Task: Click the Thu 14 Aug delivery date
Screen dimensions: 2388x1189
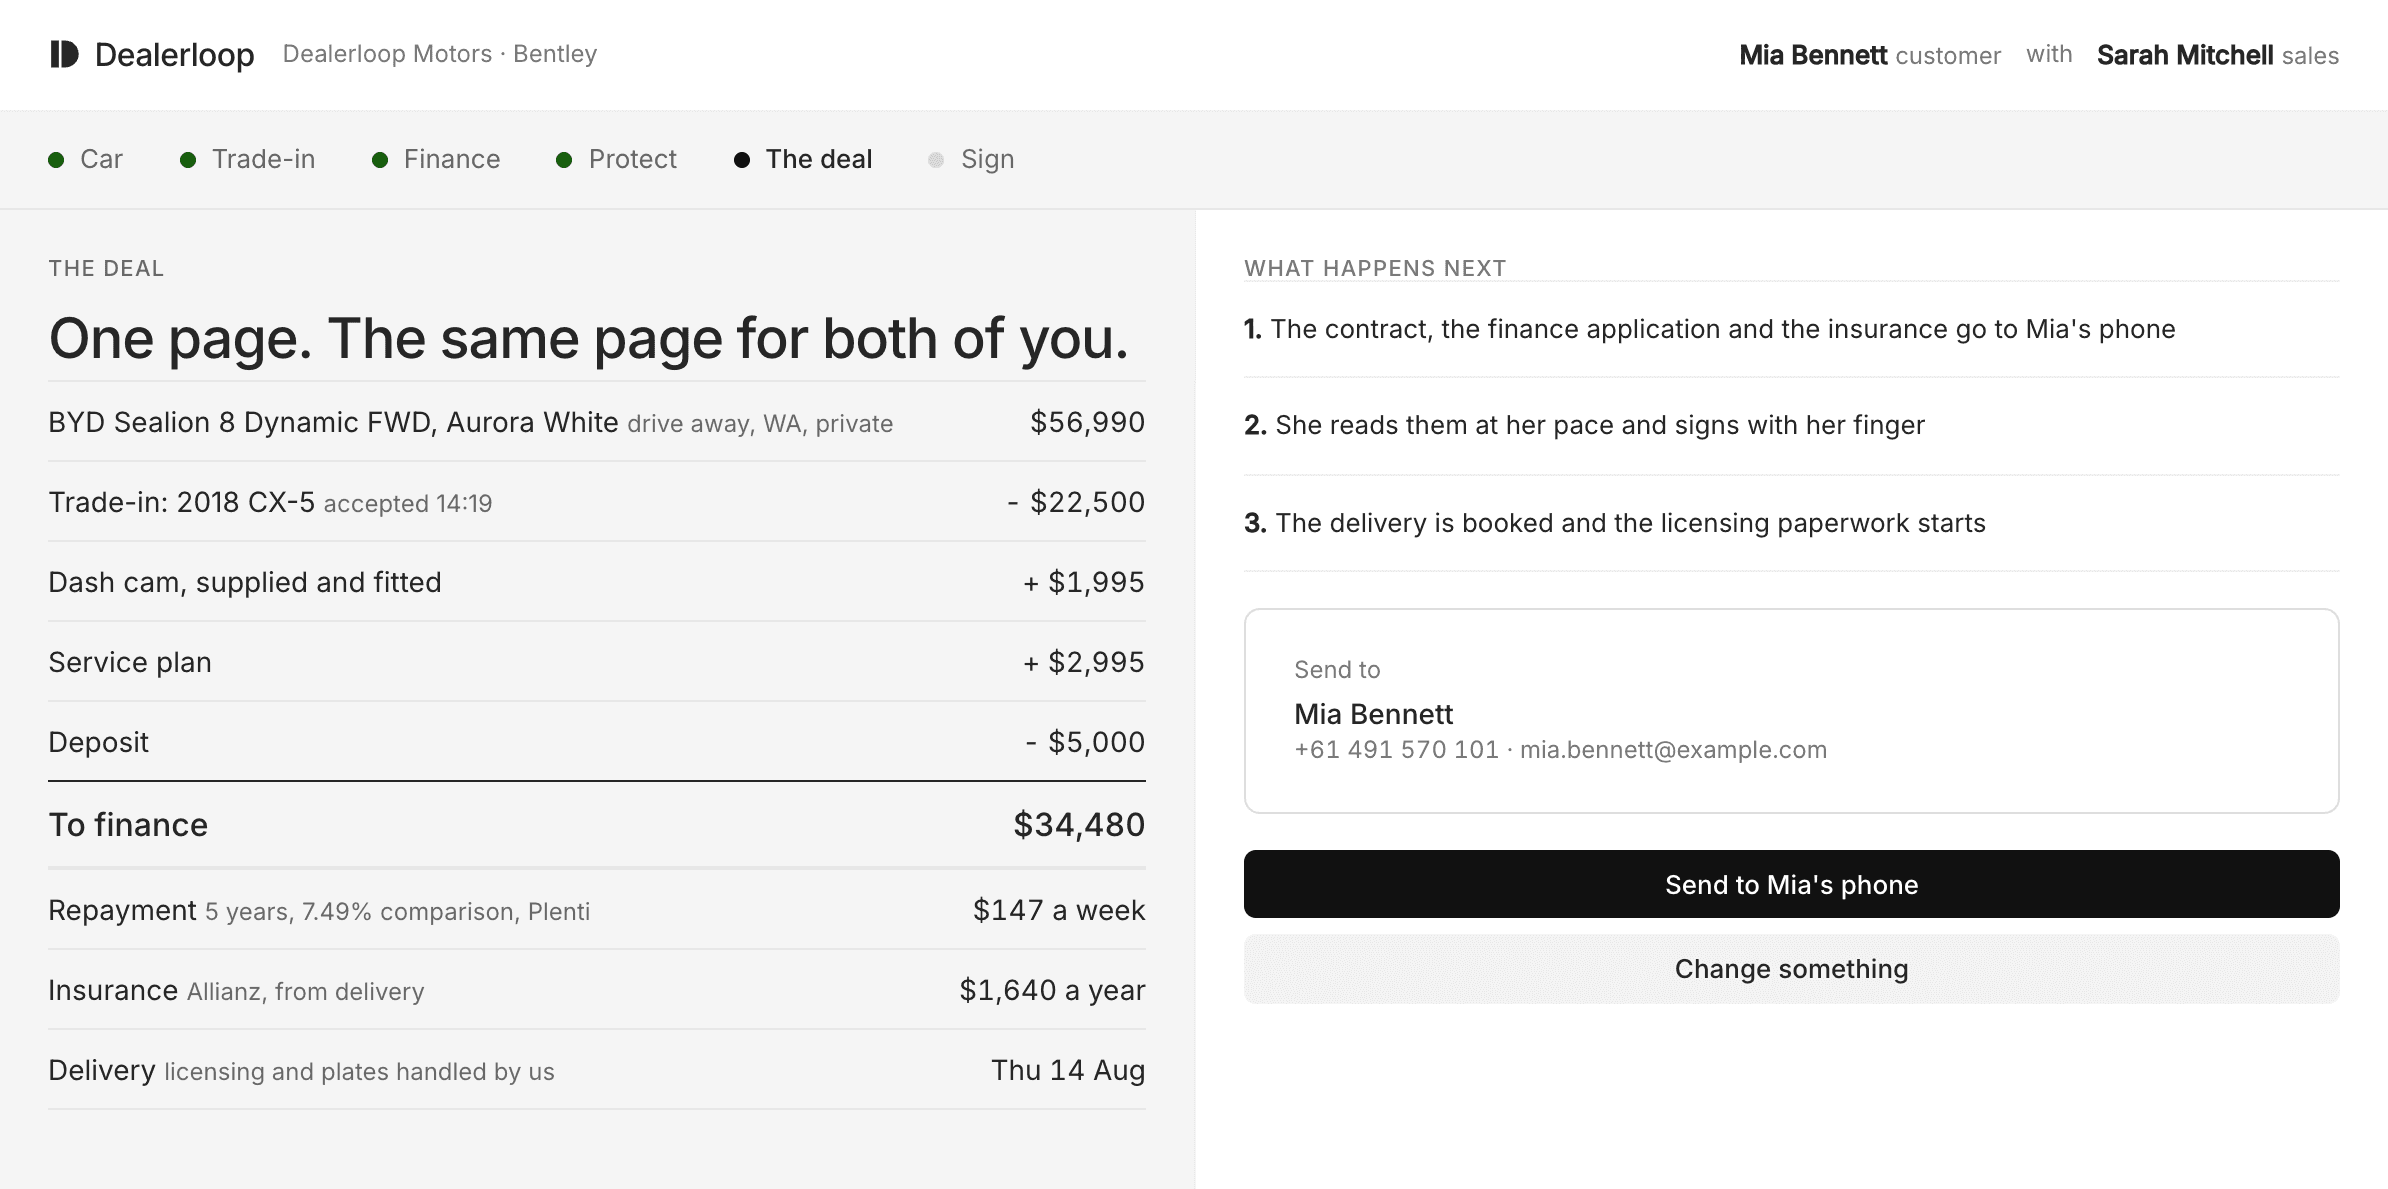Action: [1068, 1070]
